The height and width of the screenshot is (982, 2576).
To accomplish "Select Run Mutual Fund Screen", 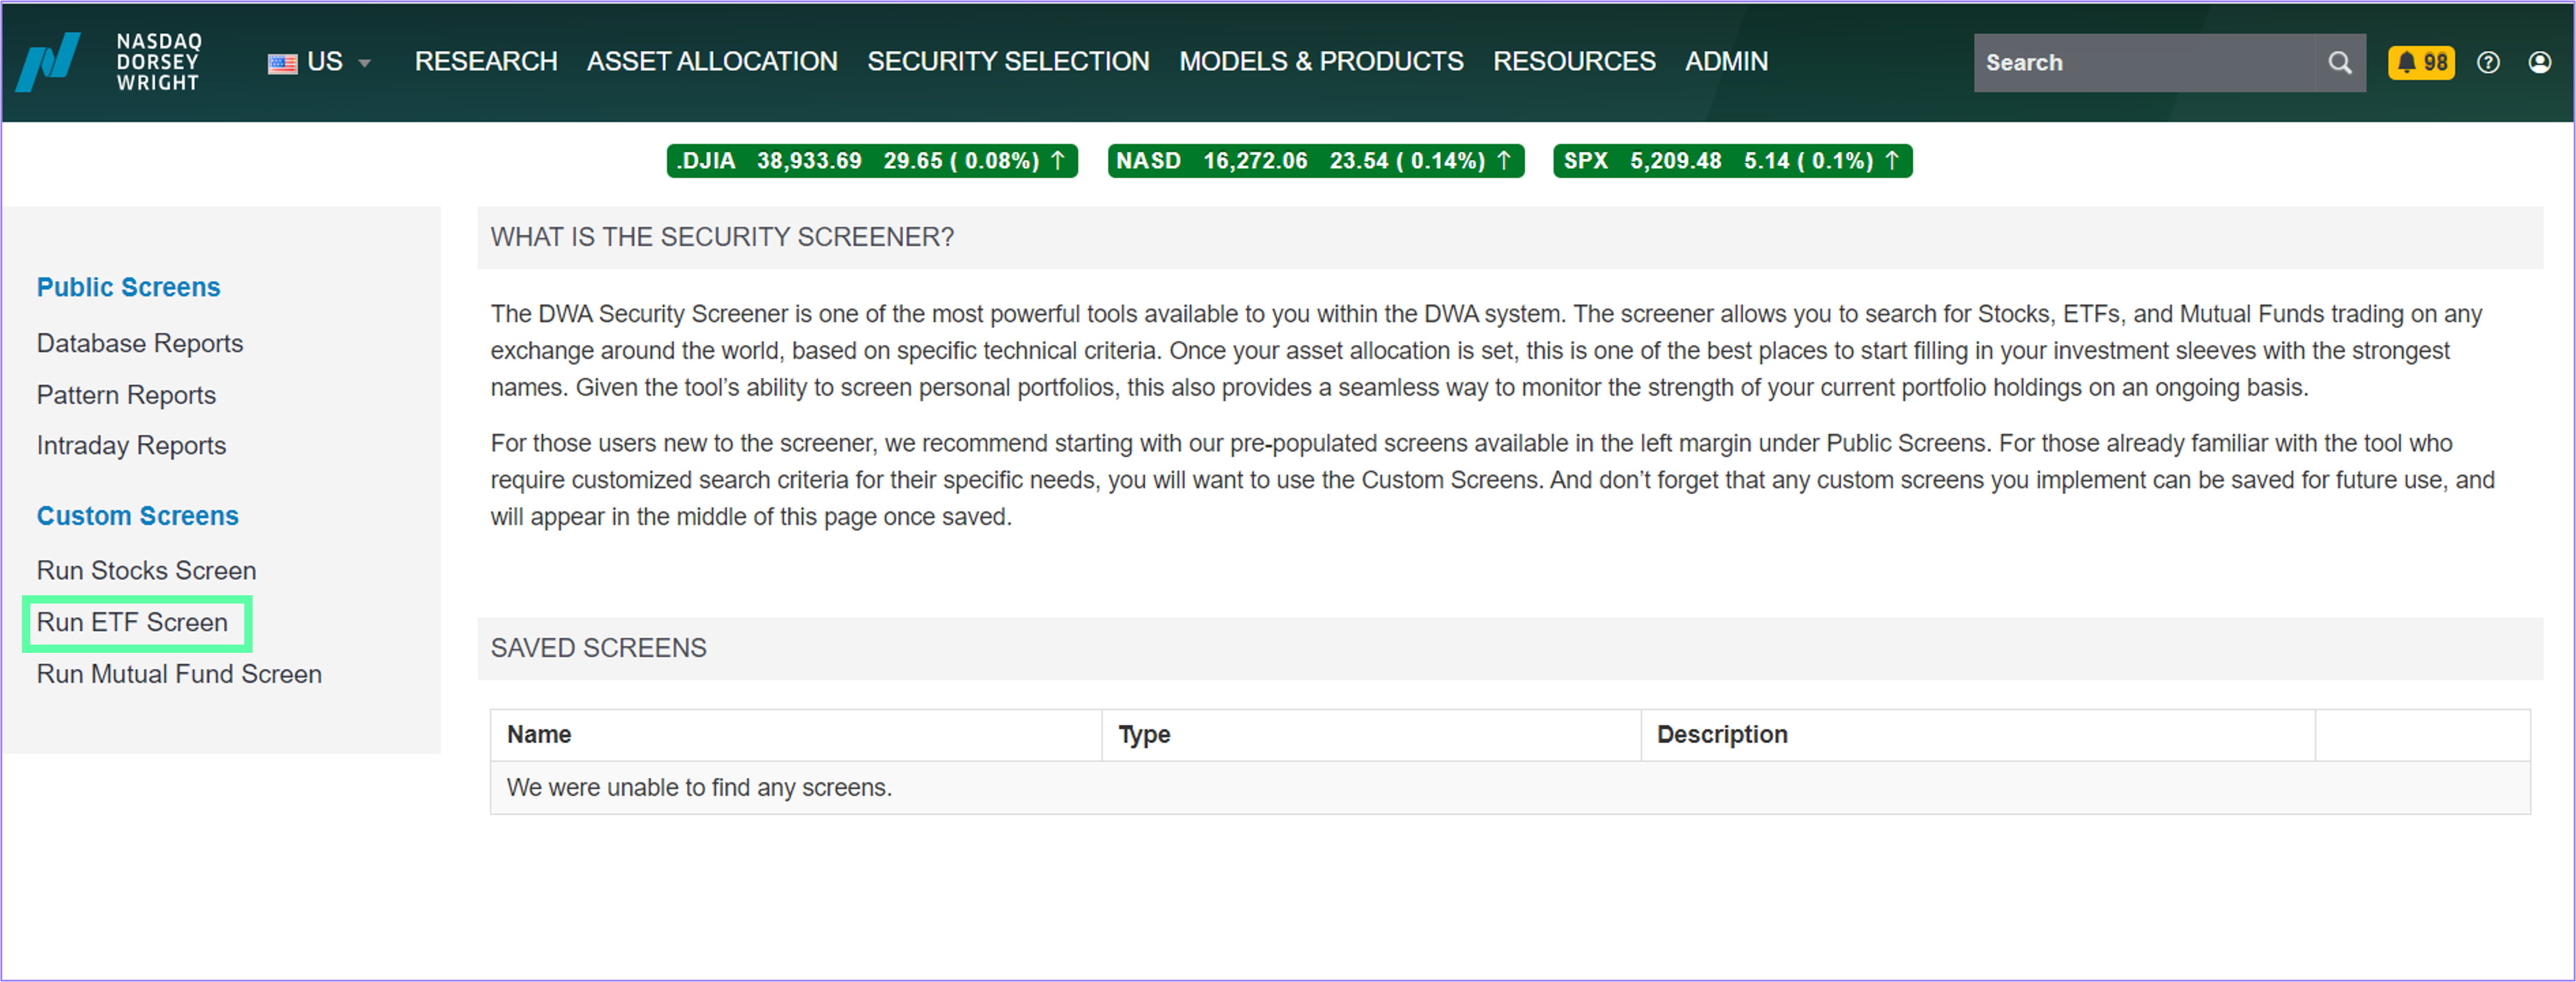I will (179, 674).
